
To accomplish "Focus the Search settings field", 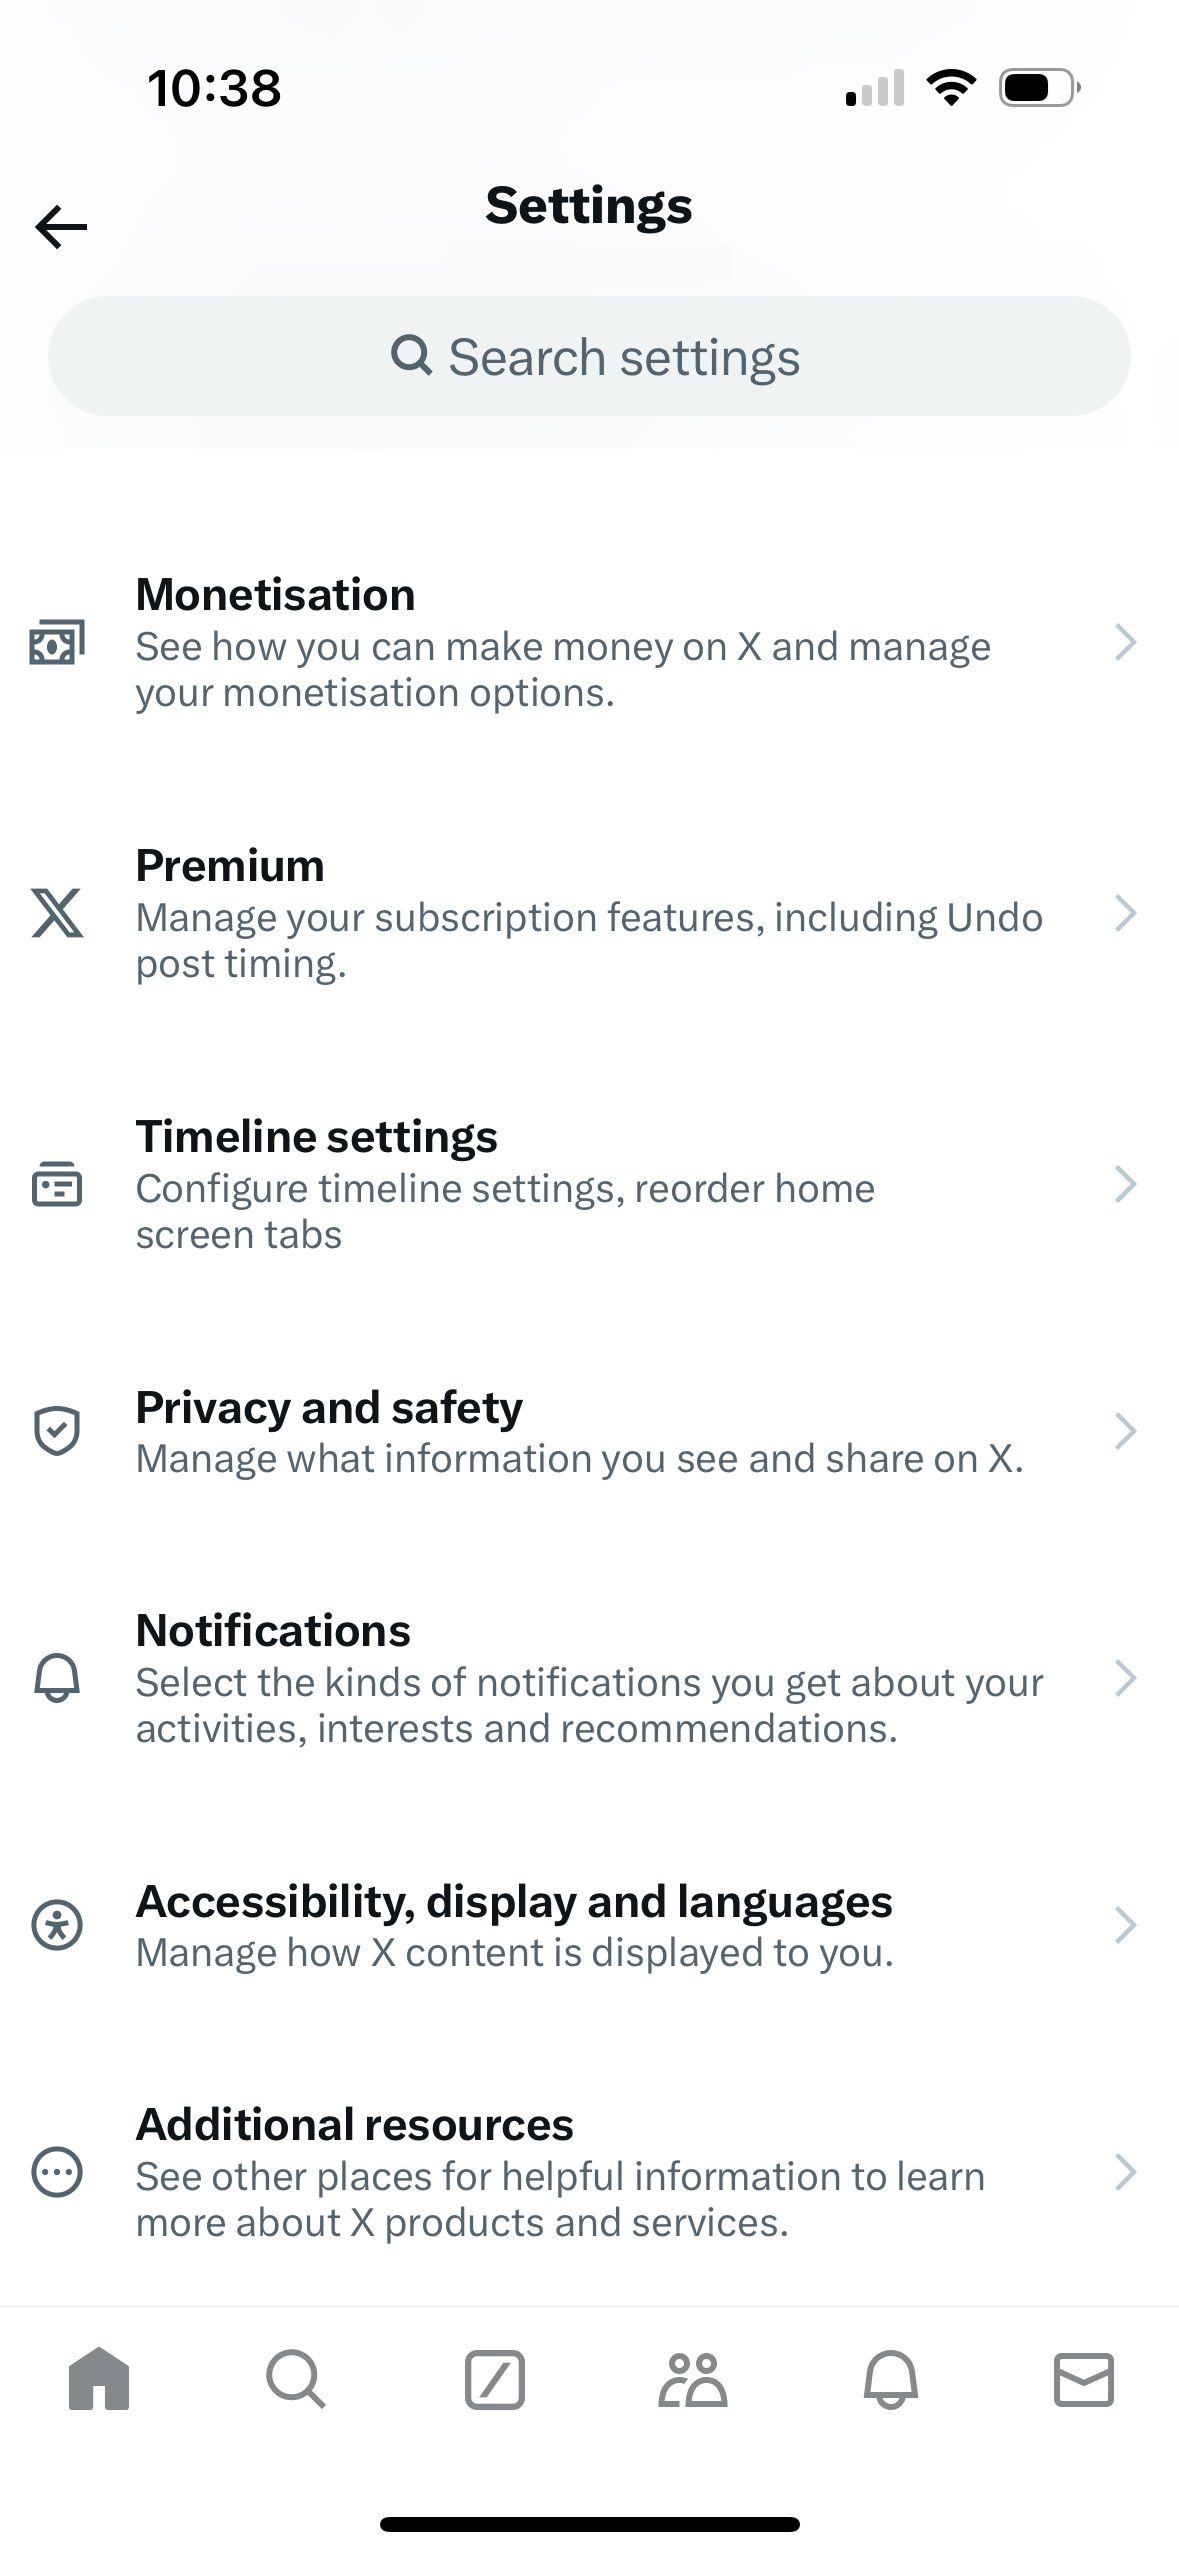I will (589, 356).
